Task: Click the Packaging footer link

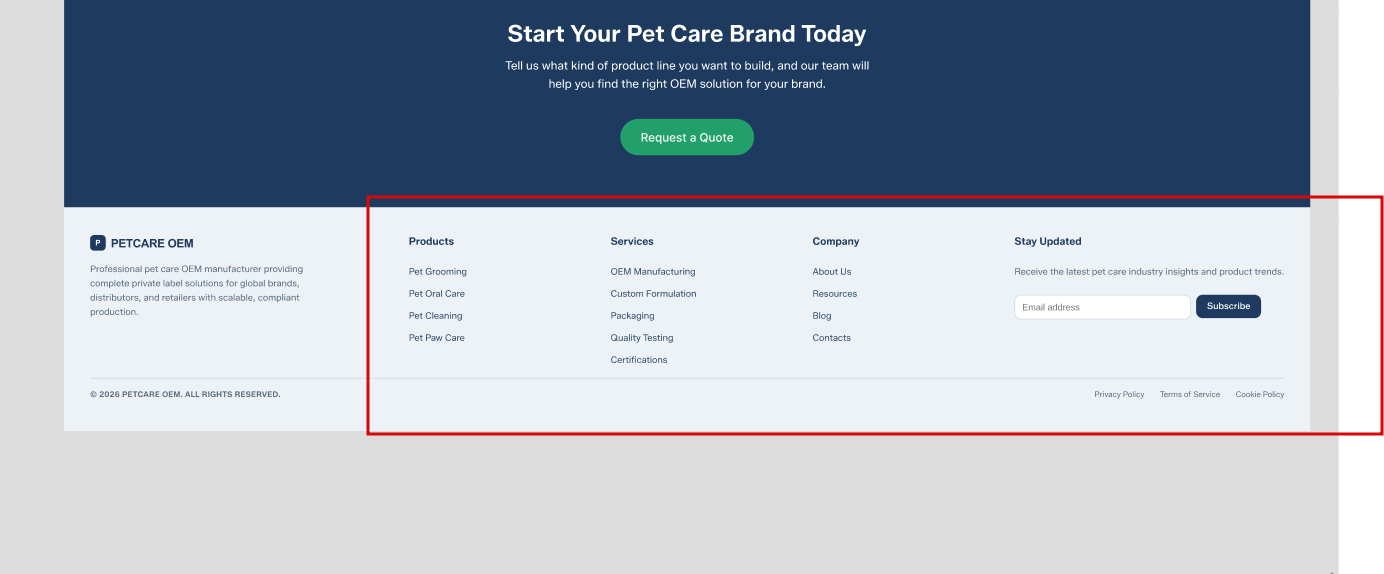Action: click(x=632, y=316)
